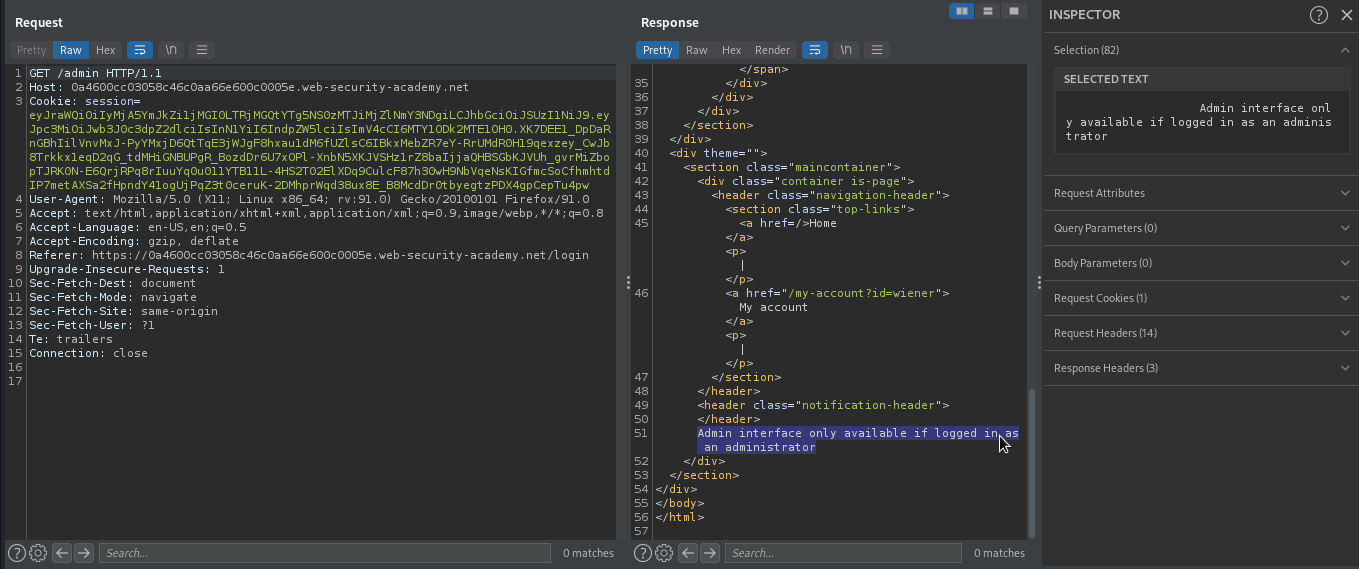Viewport: 1359px width, 569px height.
Task: Click the Te: trailers header line
Action: (71, 339)
